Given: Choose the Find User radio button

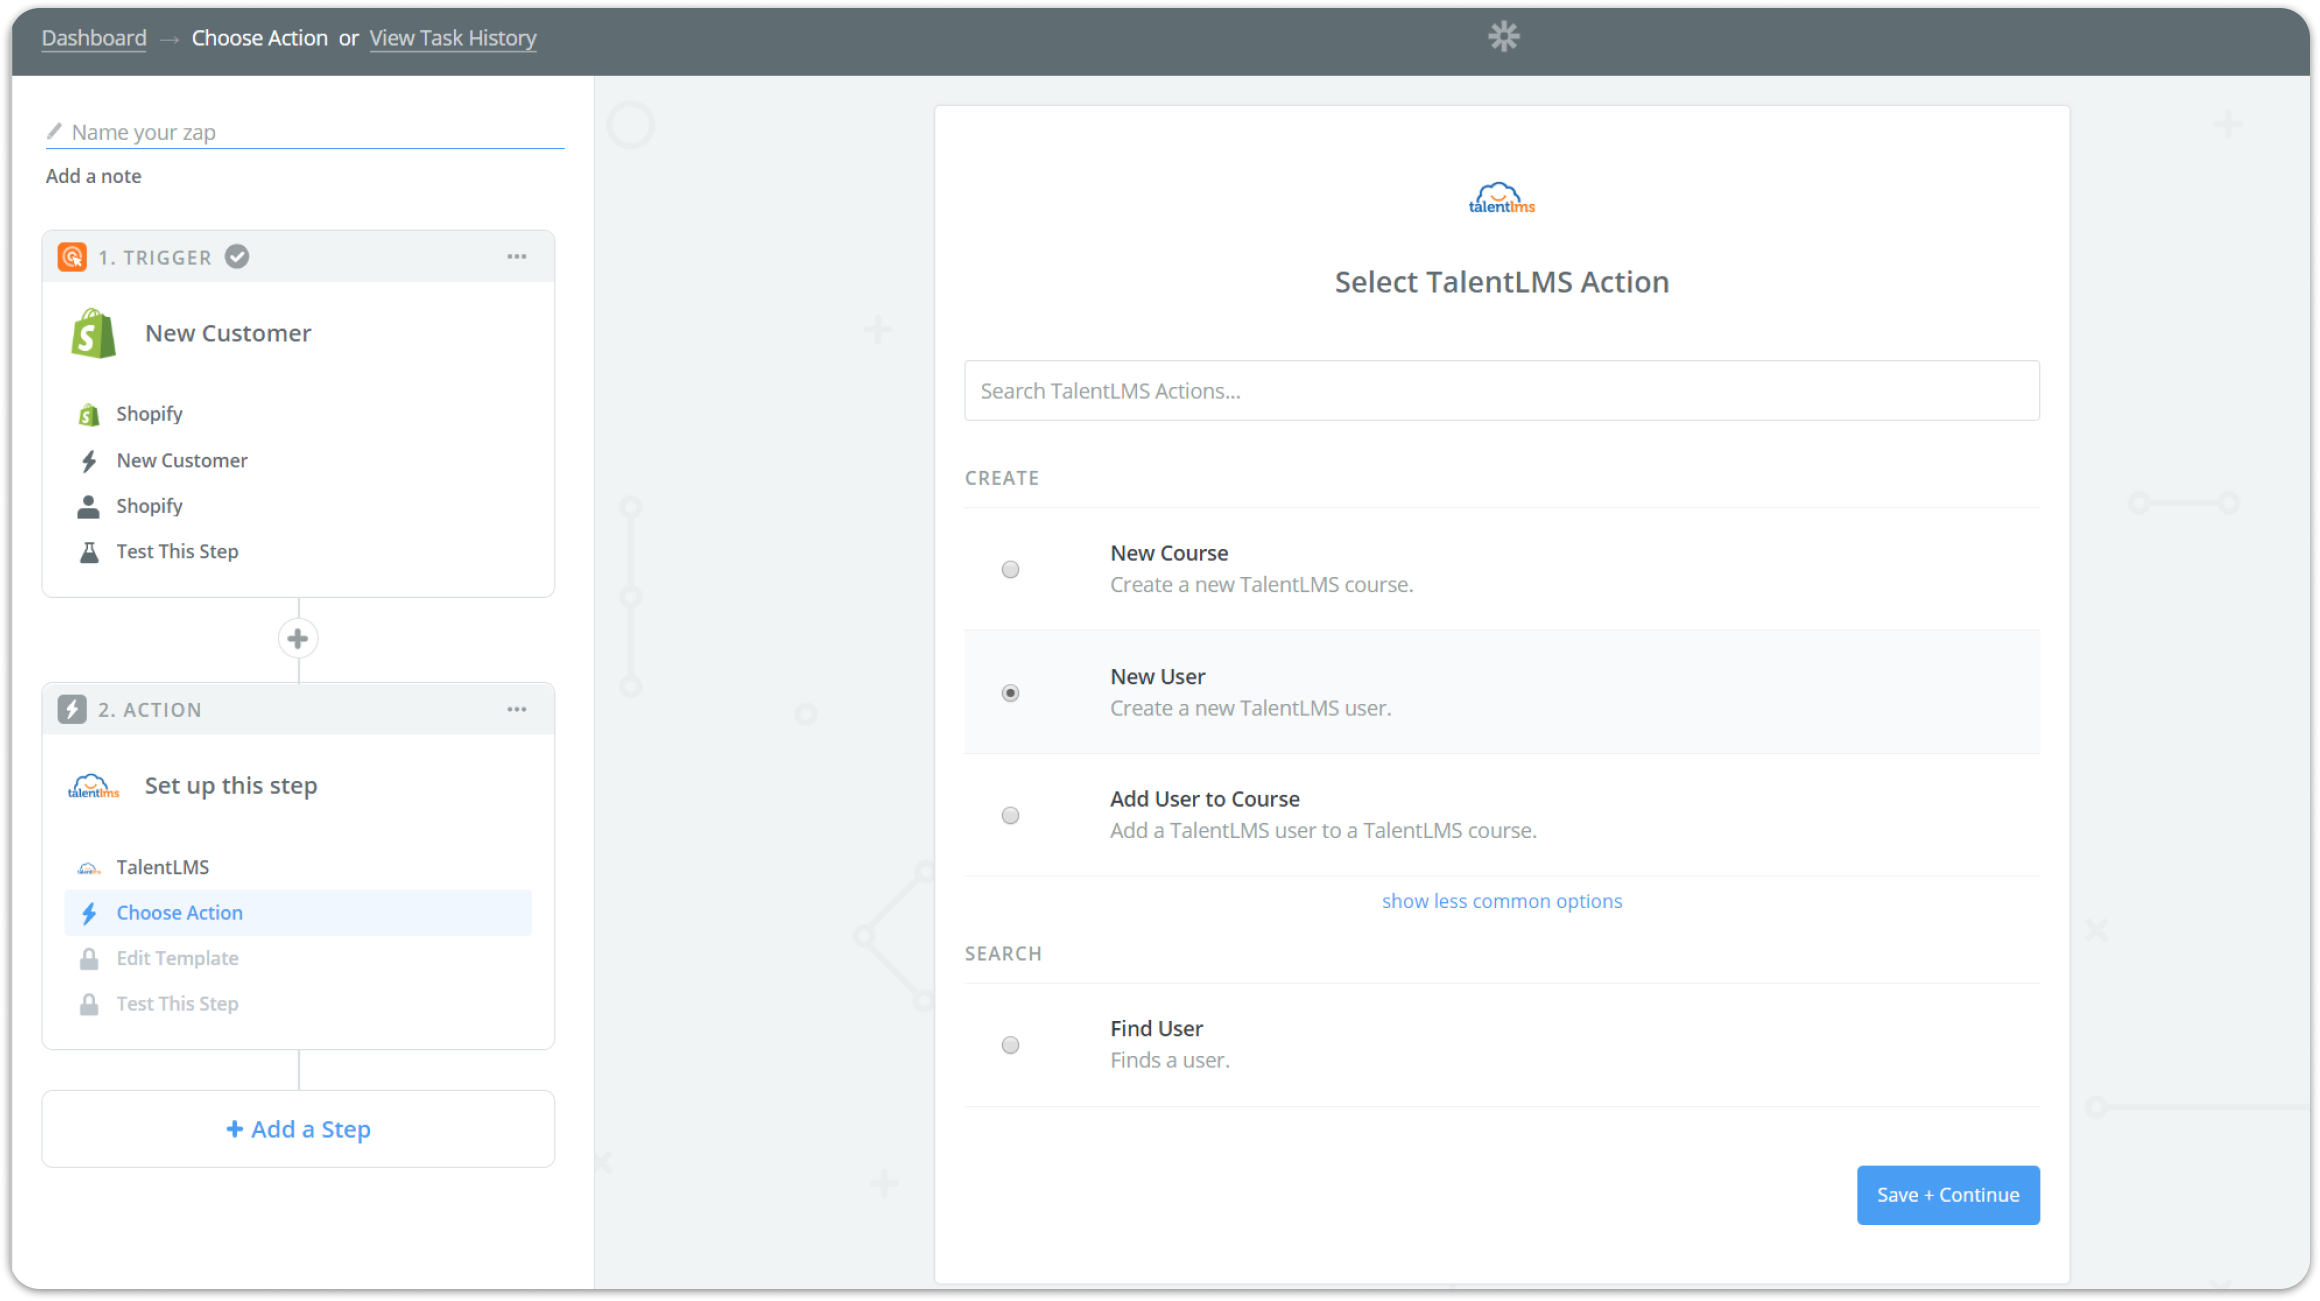Looking at the screenshot, I should click(x=1010, y=1045).
